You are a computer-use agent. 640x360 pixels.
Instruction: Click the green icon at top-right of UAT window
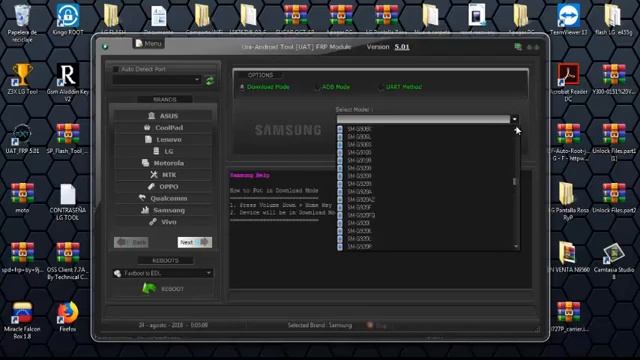click(518, 47)
